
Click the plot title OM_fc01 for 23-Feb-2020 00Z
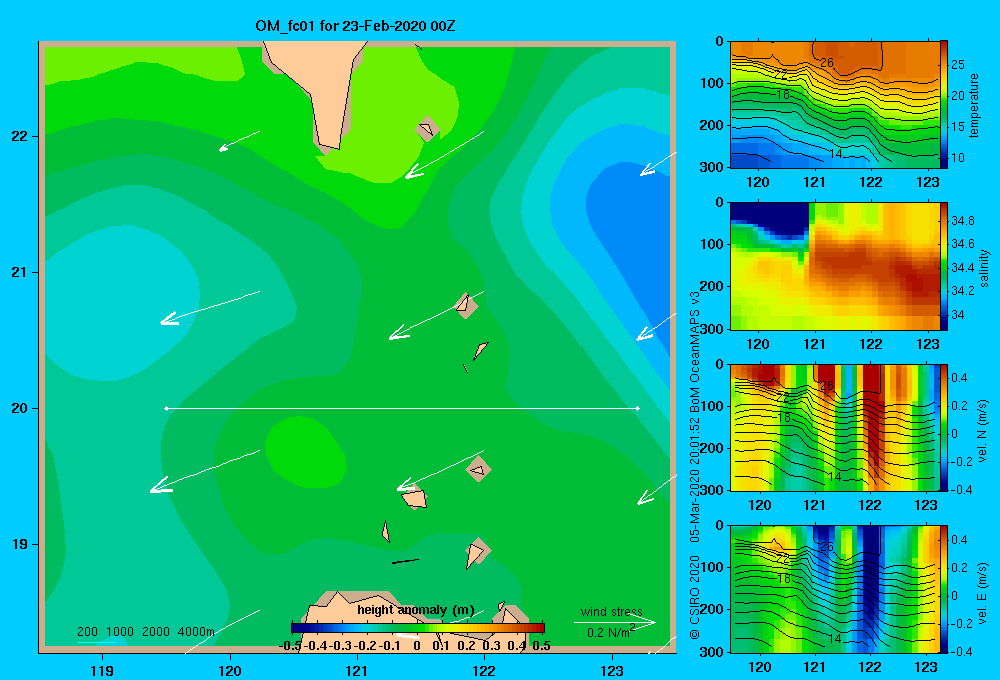pos(355,26)
